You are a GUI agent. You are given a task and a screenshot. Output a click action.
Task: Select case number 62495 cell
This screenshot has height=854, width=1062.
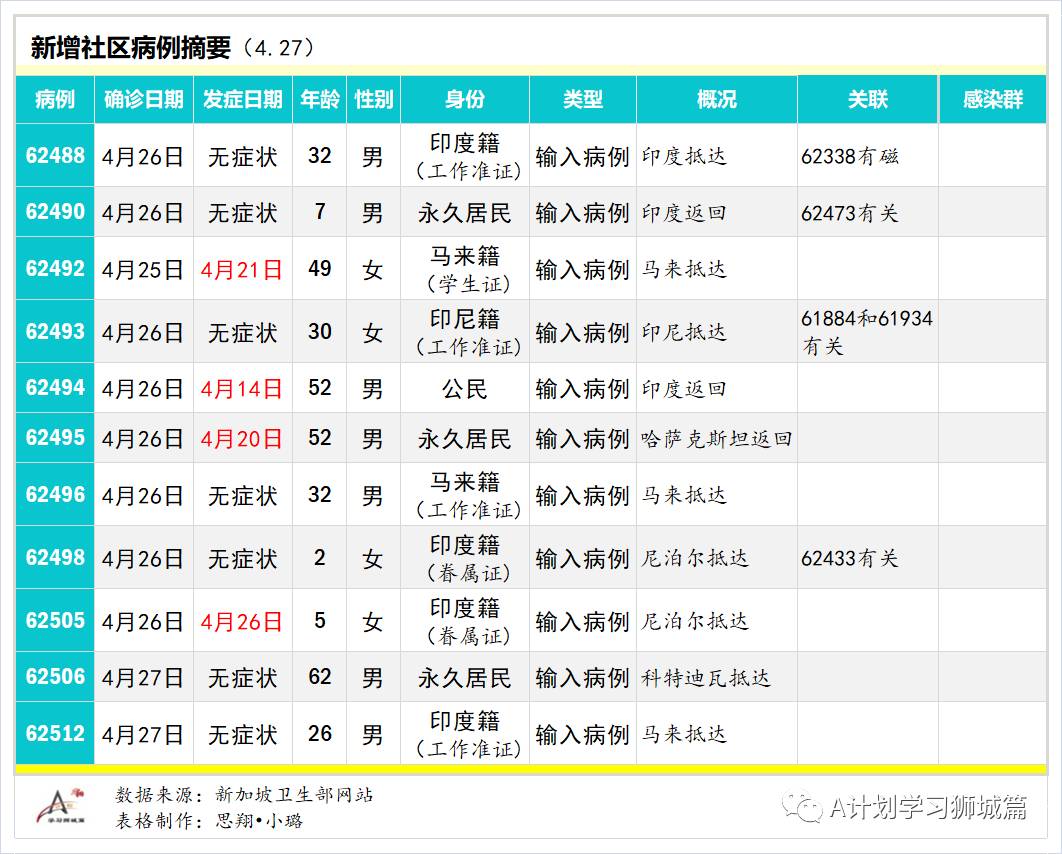coord(55,438)
